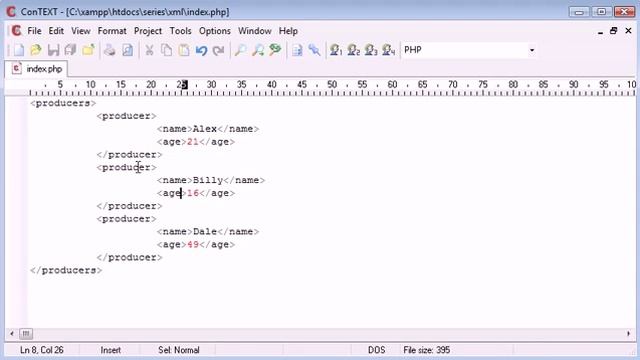Click the horizontal scrollbar left arrow
The width and height of the screenshot is (640, 360).
coord(12,333)
